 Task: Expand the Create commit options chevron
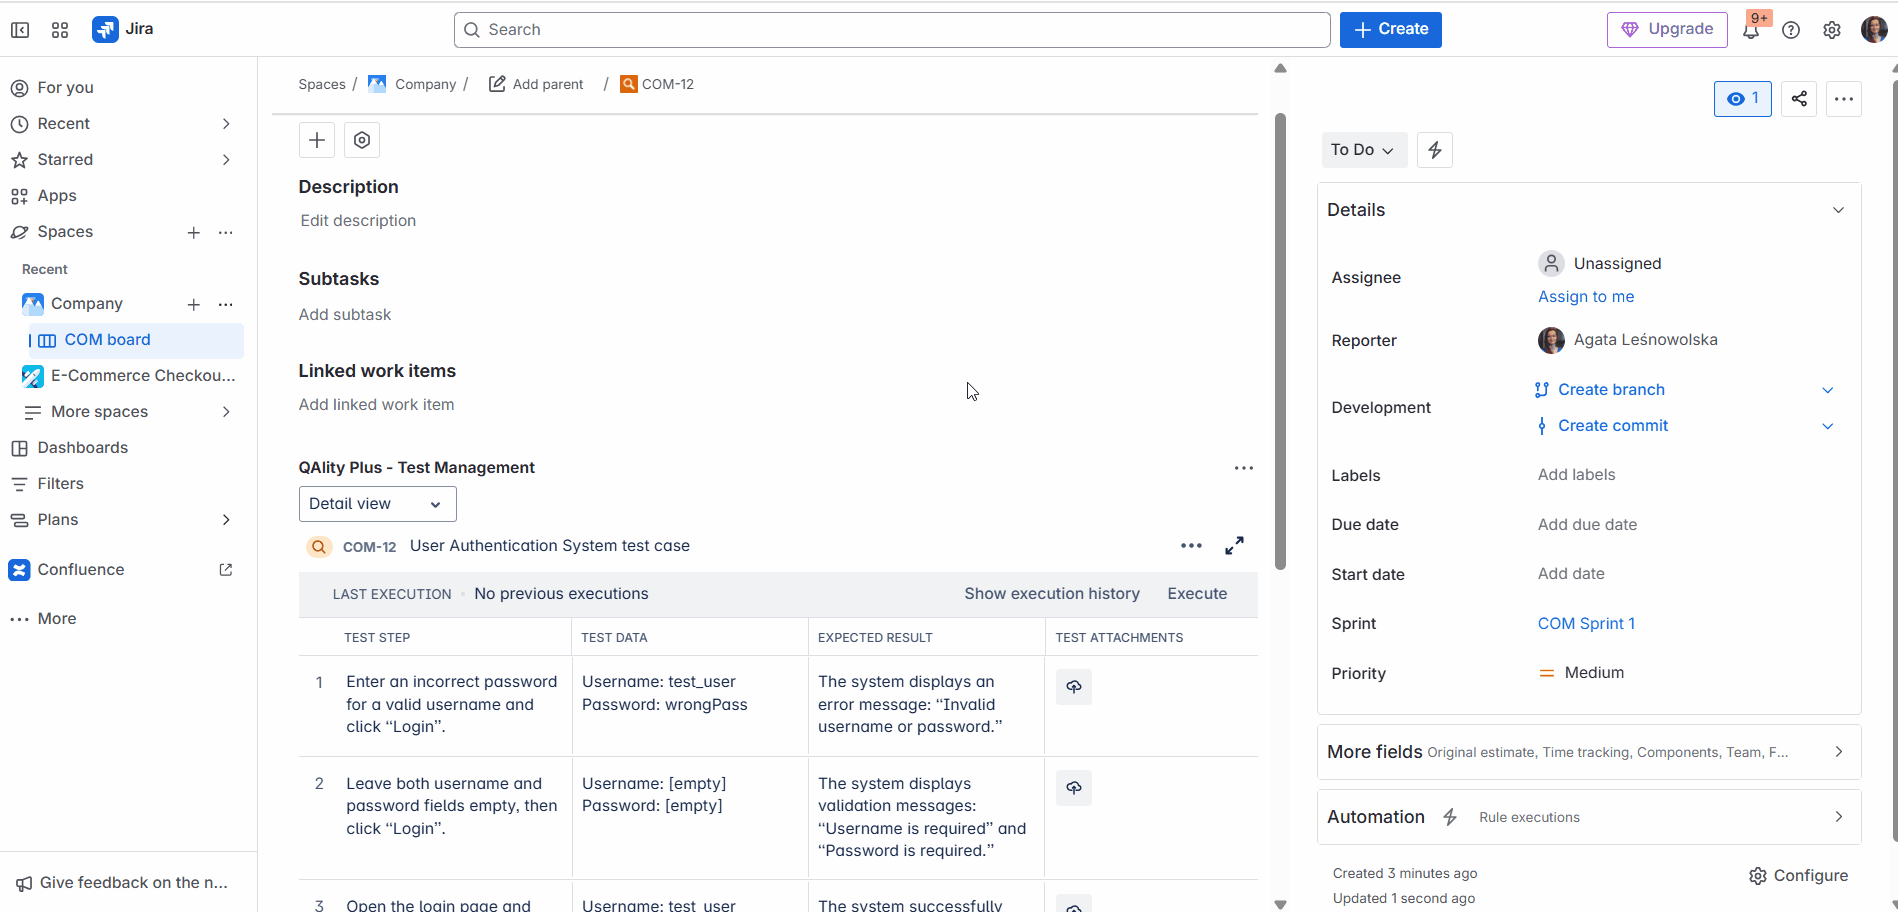[x=1828, y=426]
